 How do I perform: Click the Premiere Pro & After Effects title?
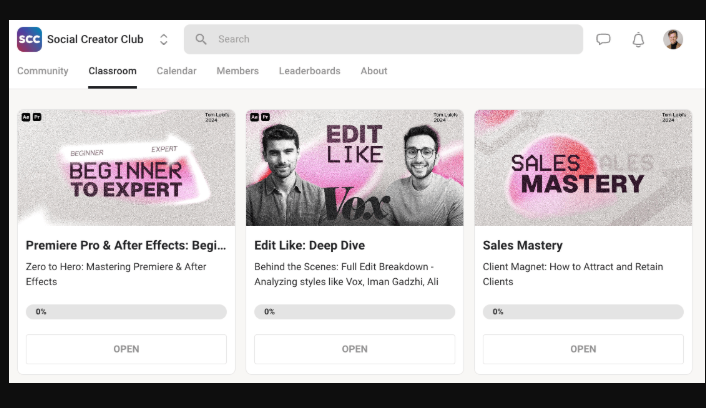click(126, 245)
